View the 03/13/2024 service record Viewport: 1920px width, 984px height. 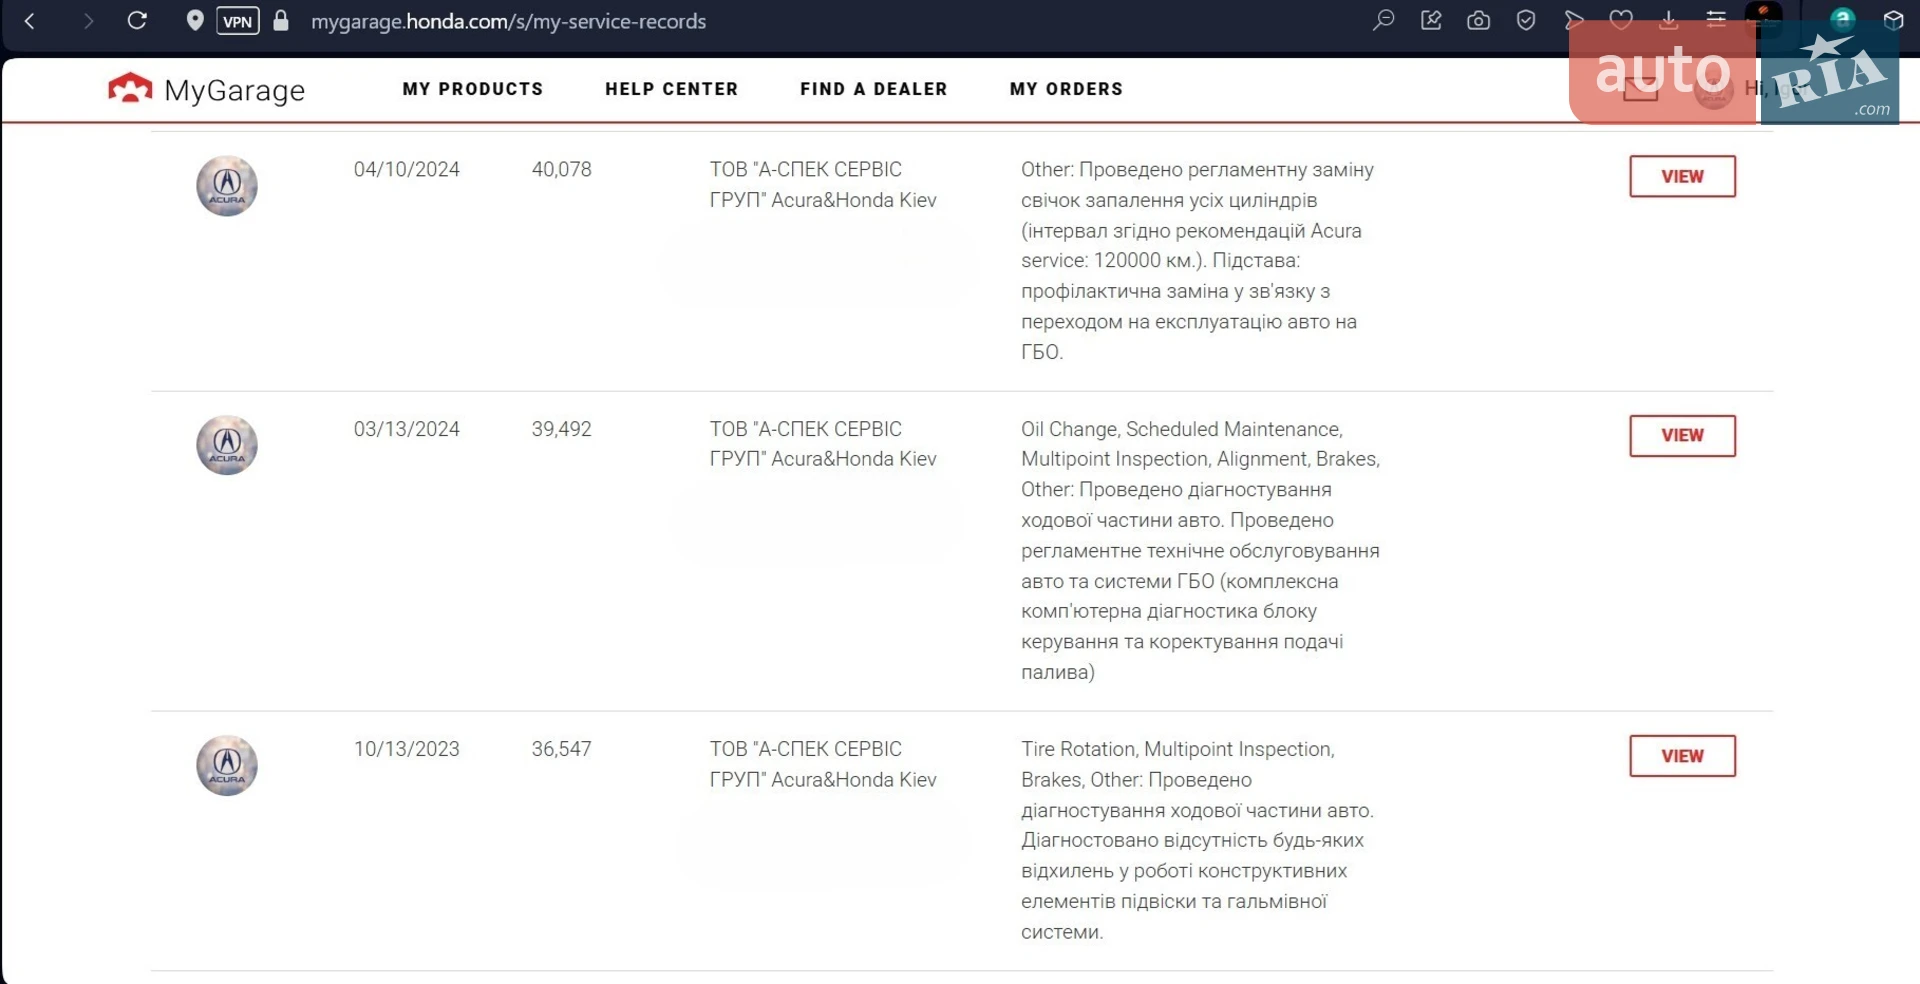(1682, 436)
